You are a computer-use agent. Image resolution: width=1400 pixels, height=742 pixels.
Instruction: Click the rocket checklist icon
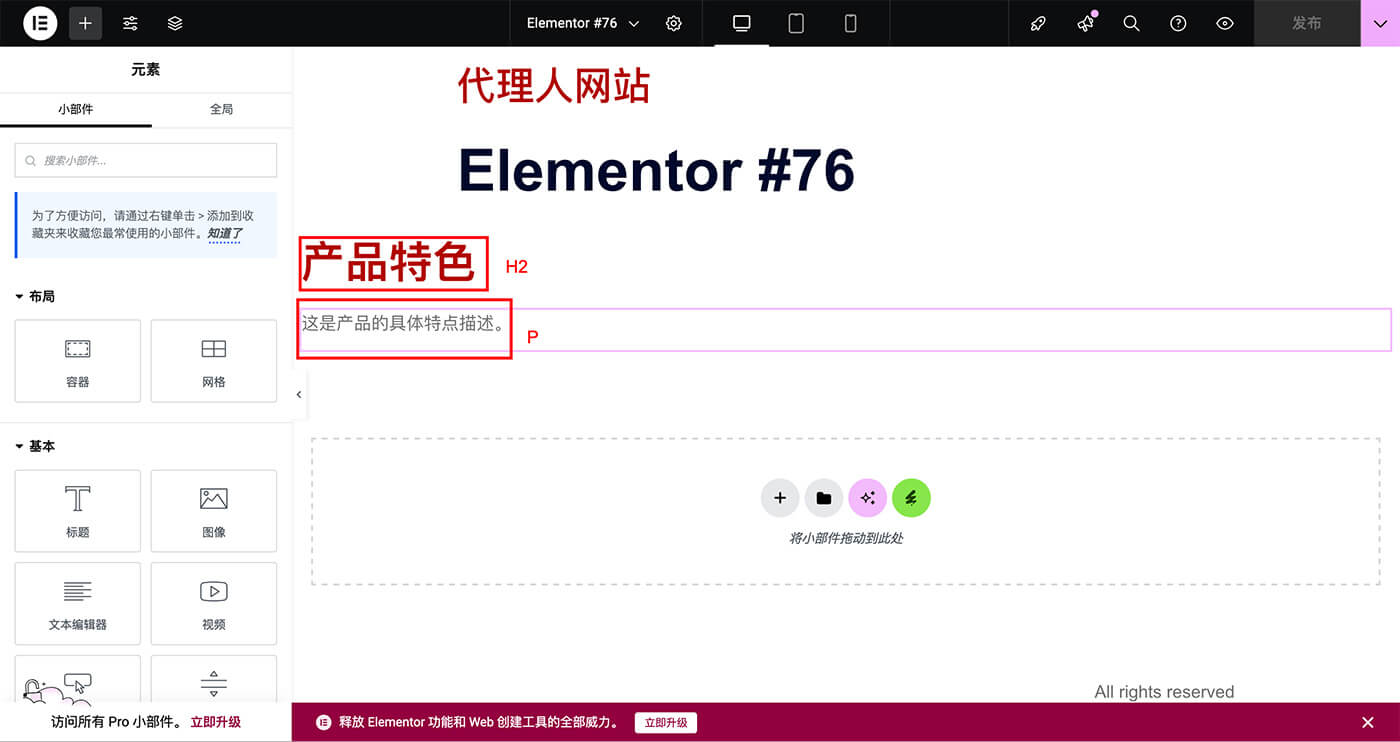click(x=1038, y=23)
